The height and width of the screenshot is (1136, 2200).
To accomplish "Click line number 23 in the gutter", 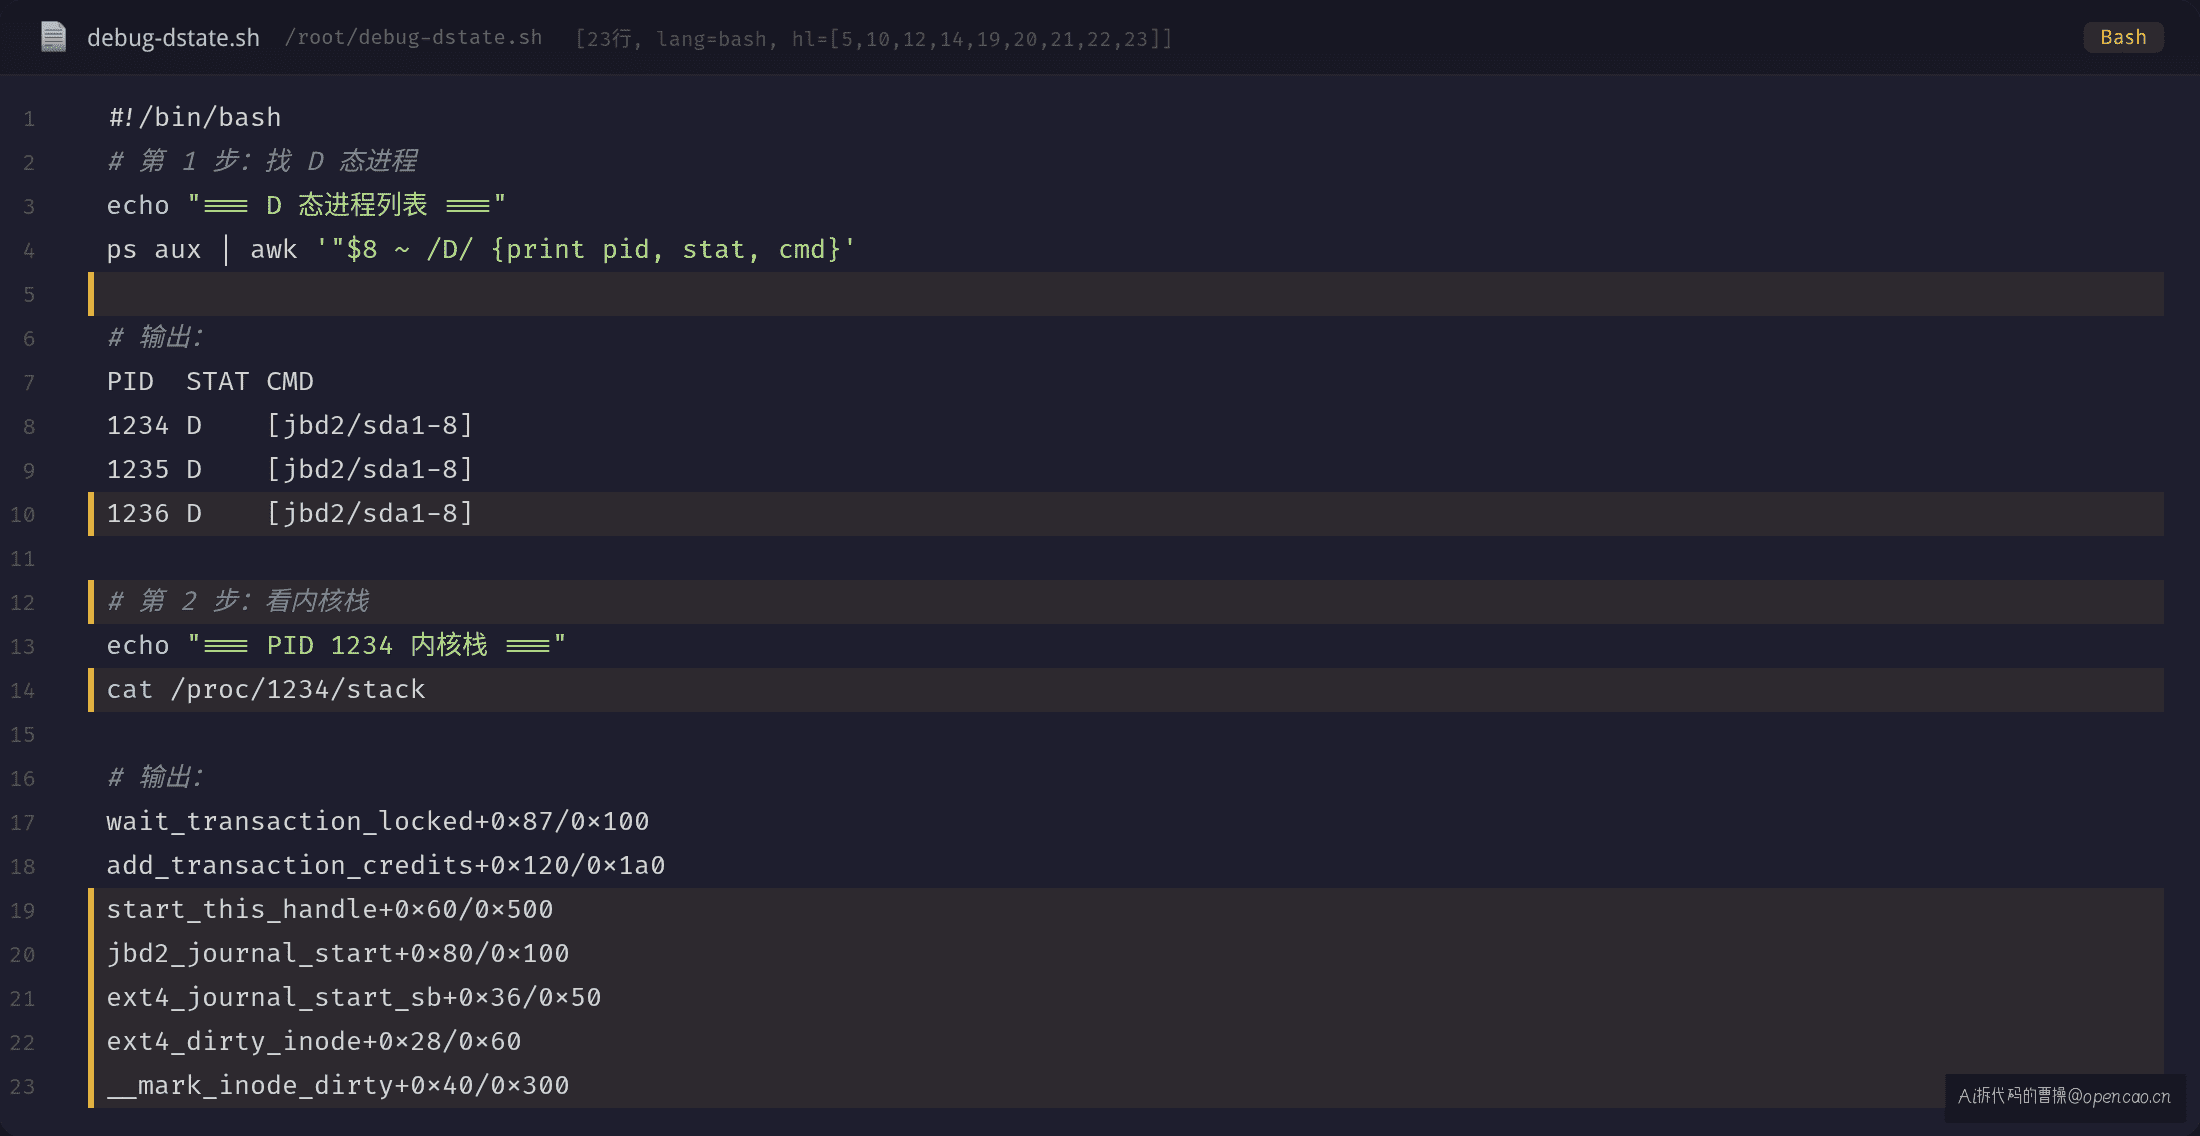I will click(x=22, y=1087).
